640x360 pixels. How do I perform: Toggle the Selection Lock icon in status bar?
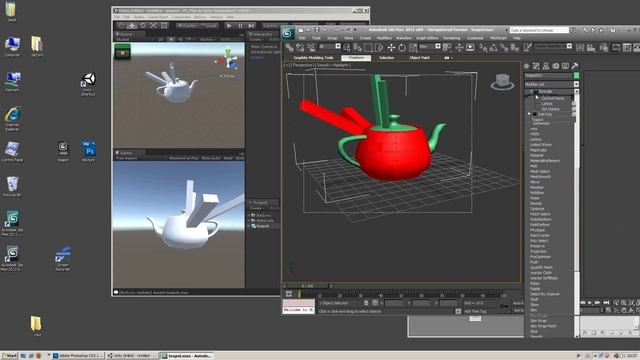366,303
